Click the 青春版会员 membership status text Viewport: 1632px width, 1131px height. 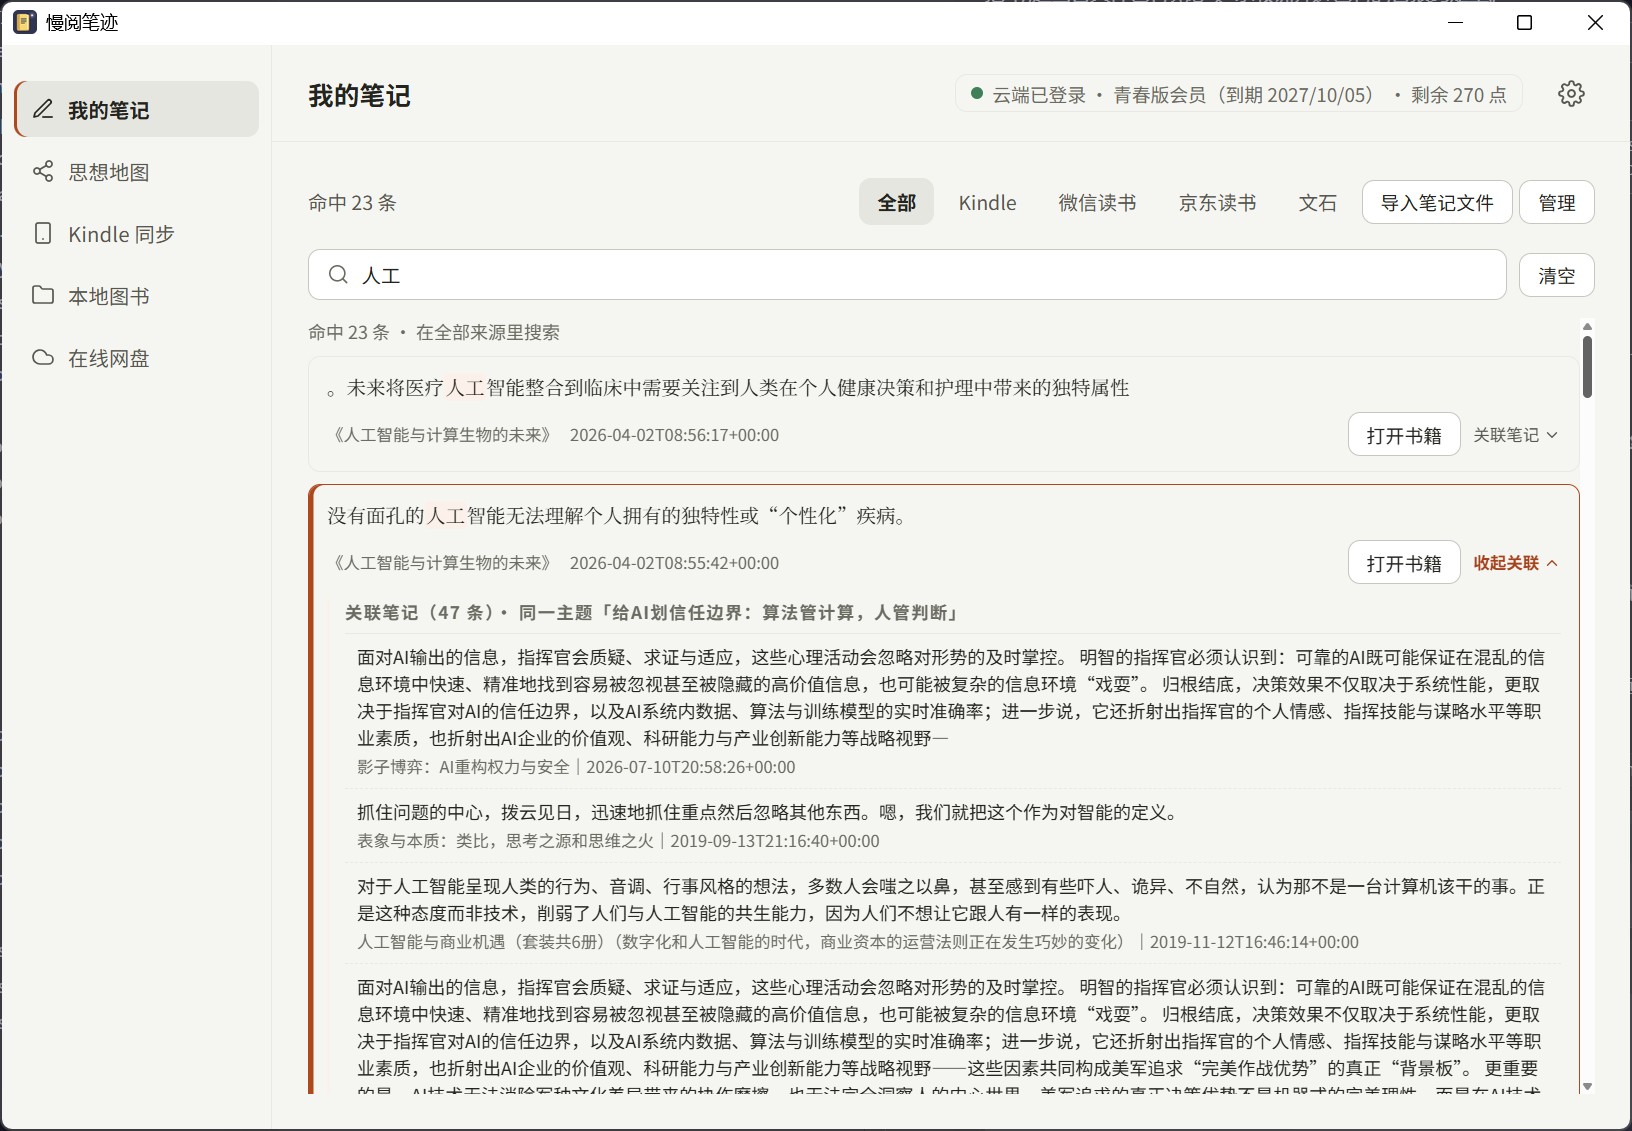click(1244, 94)
